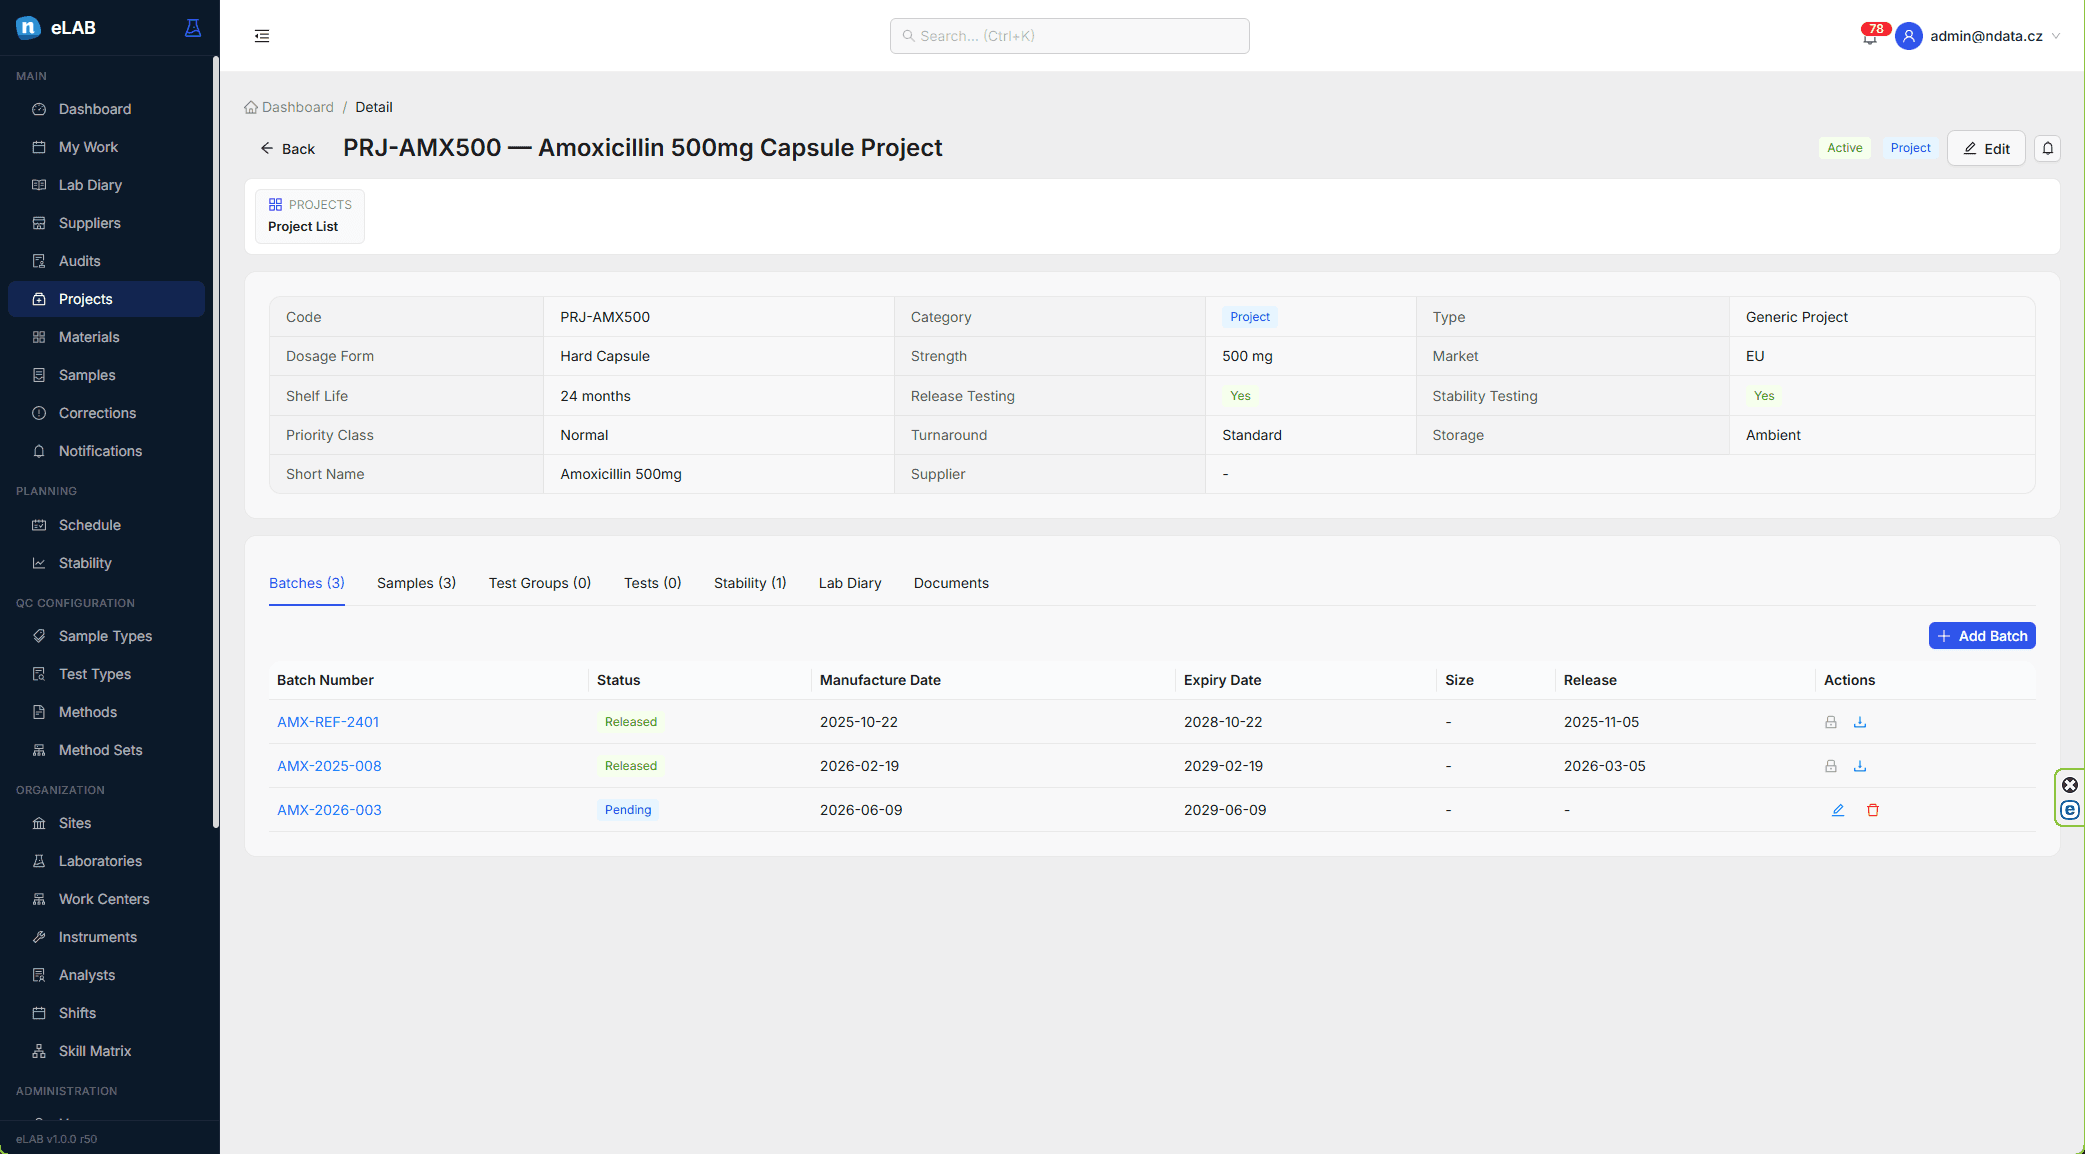This screenshot has width=2085, height=1154.
Task: Open the Project List card
Action: tap(310, 216)
